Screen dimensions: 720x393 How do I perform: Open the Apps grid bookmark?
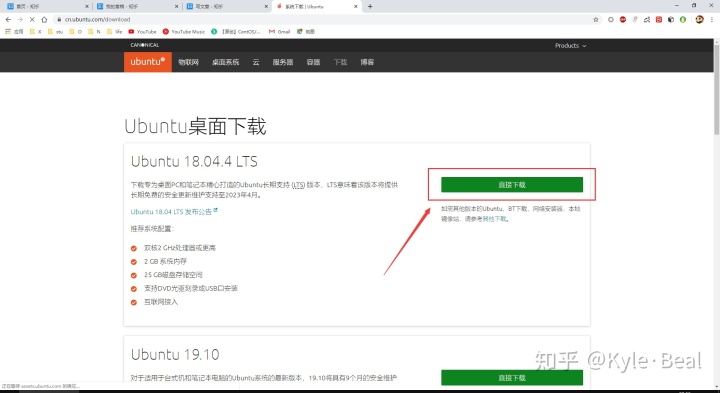tap(14, 32)
